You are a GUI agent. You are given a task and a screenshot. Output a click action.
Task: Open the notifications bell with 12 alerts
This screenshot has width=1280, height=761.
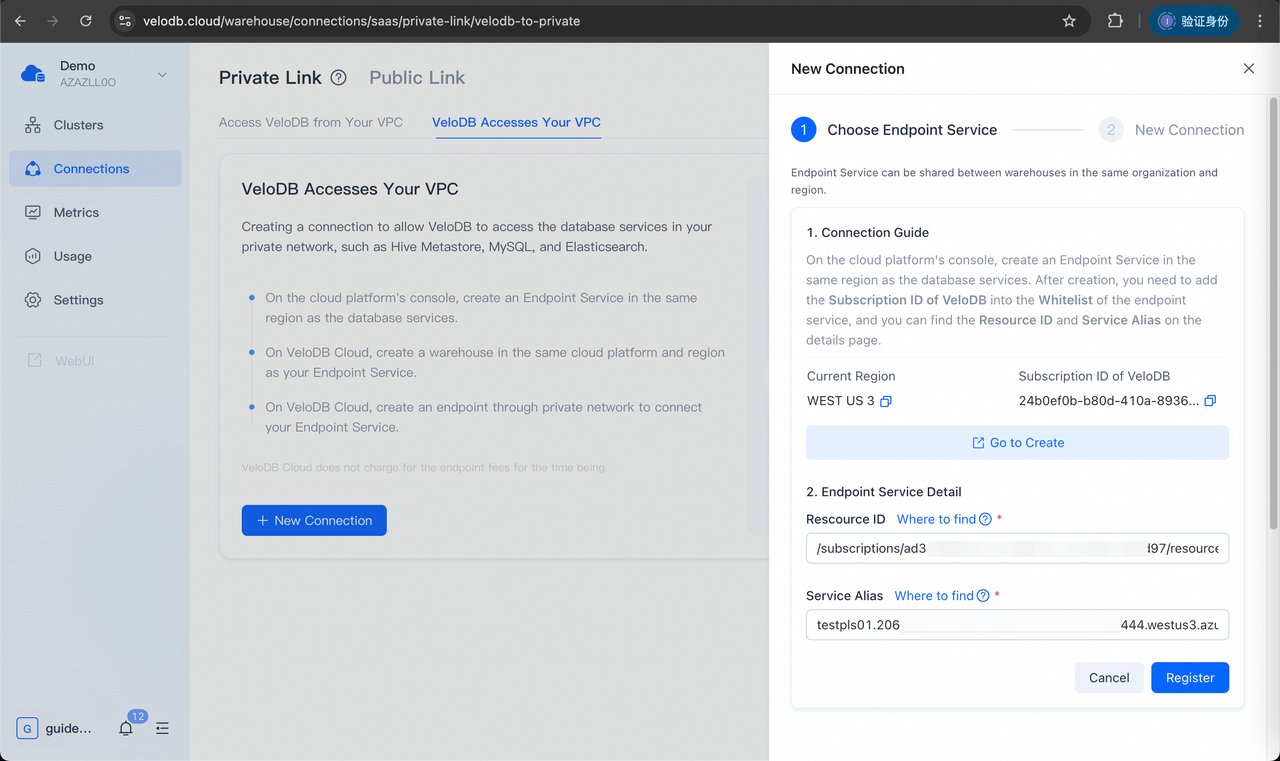[125, 728]
